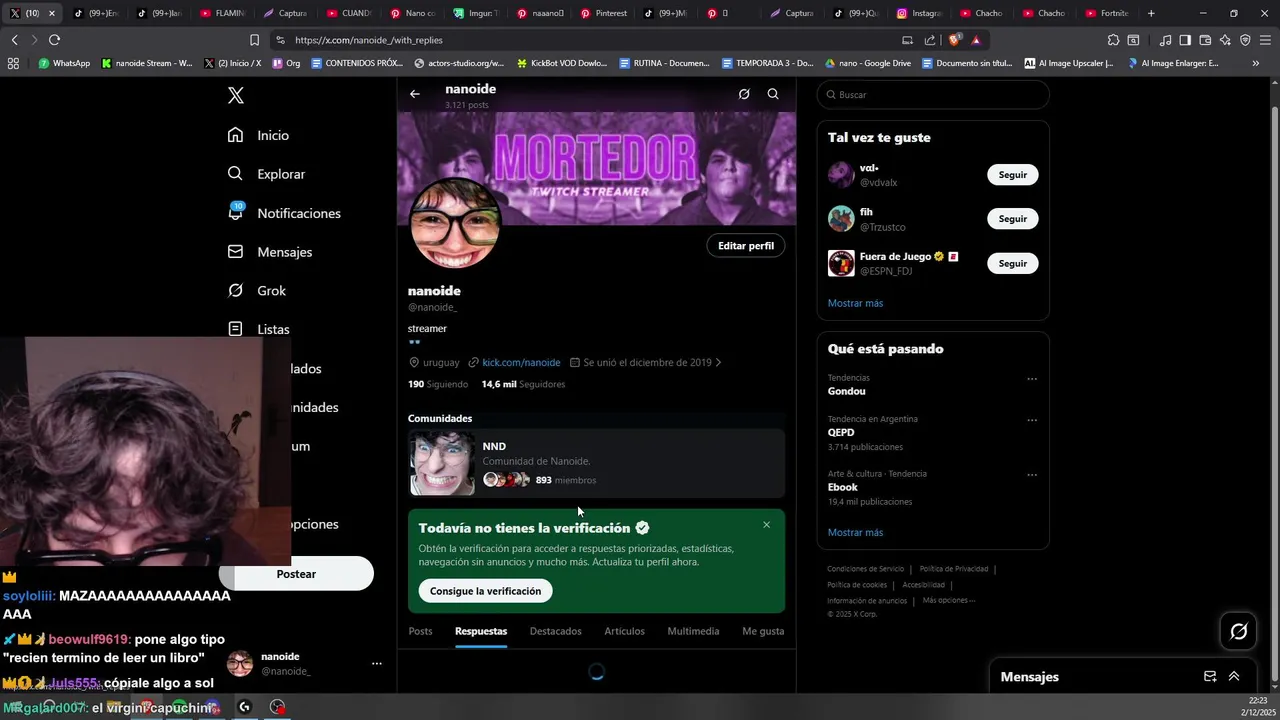Click Consigue la verificación button

[x=485, y=591]
